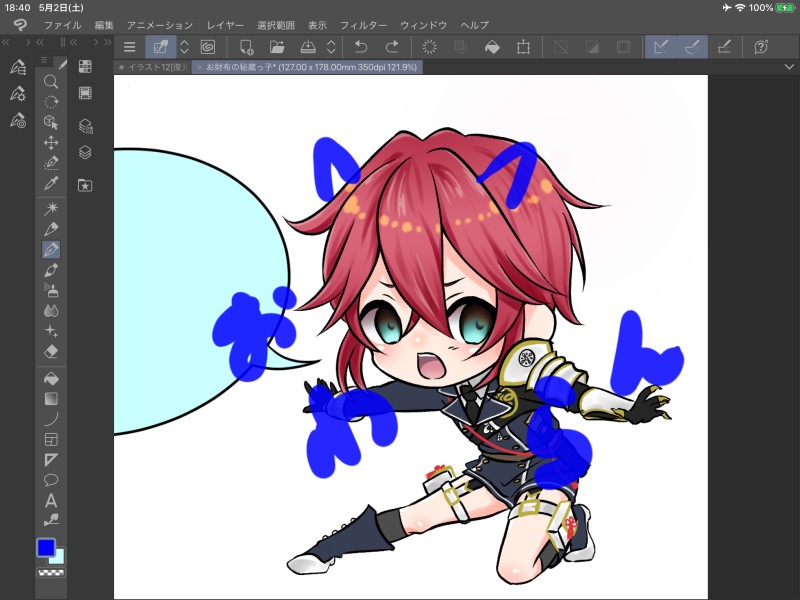Select the Selection pen tool

click(x=51, y=163)
